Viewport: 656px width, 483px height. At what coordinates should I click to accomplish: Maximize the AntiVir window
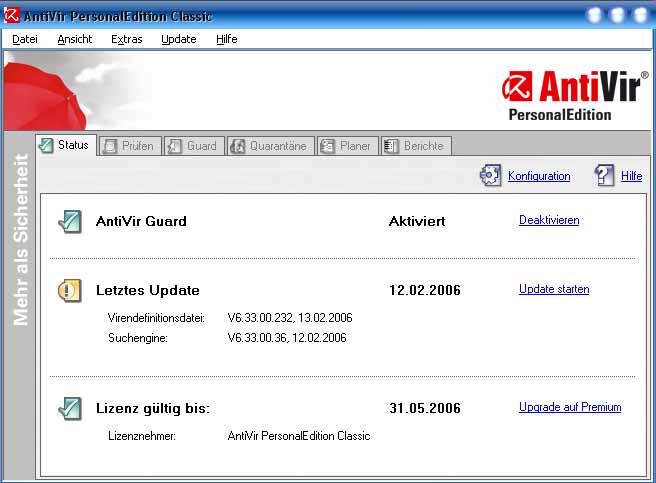pos(618,15)
